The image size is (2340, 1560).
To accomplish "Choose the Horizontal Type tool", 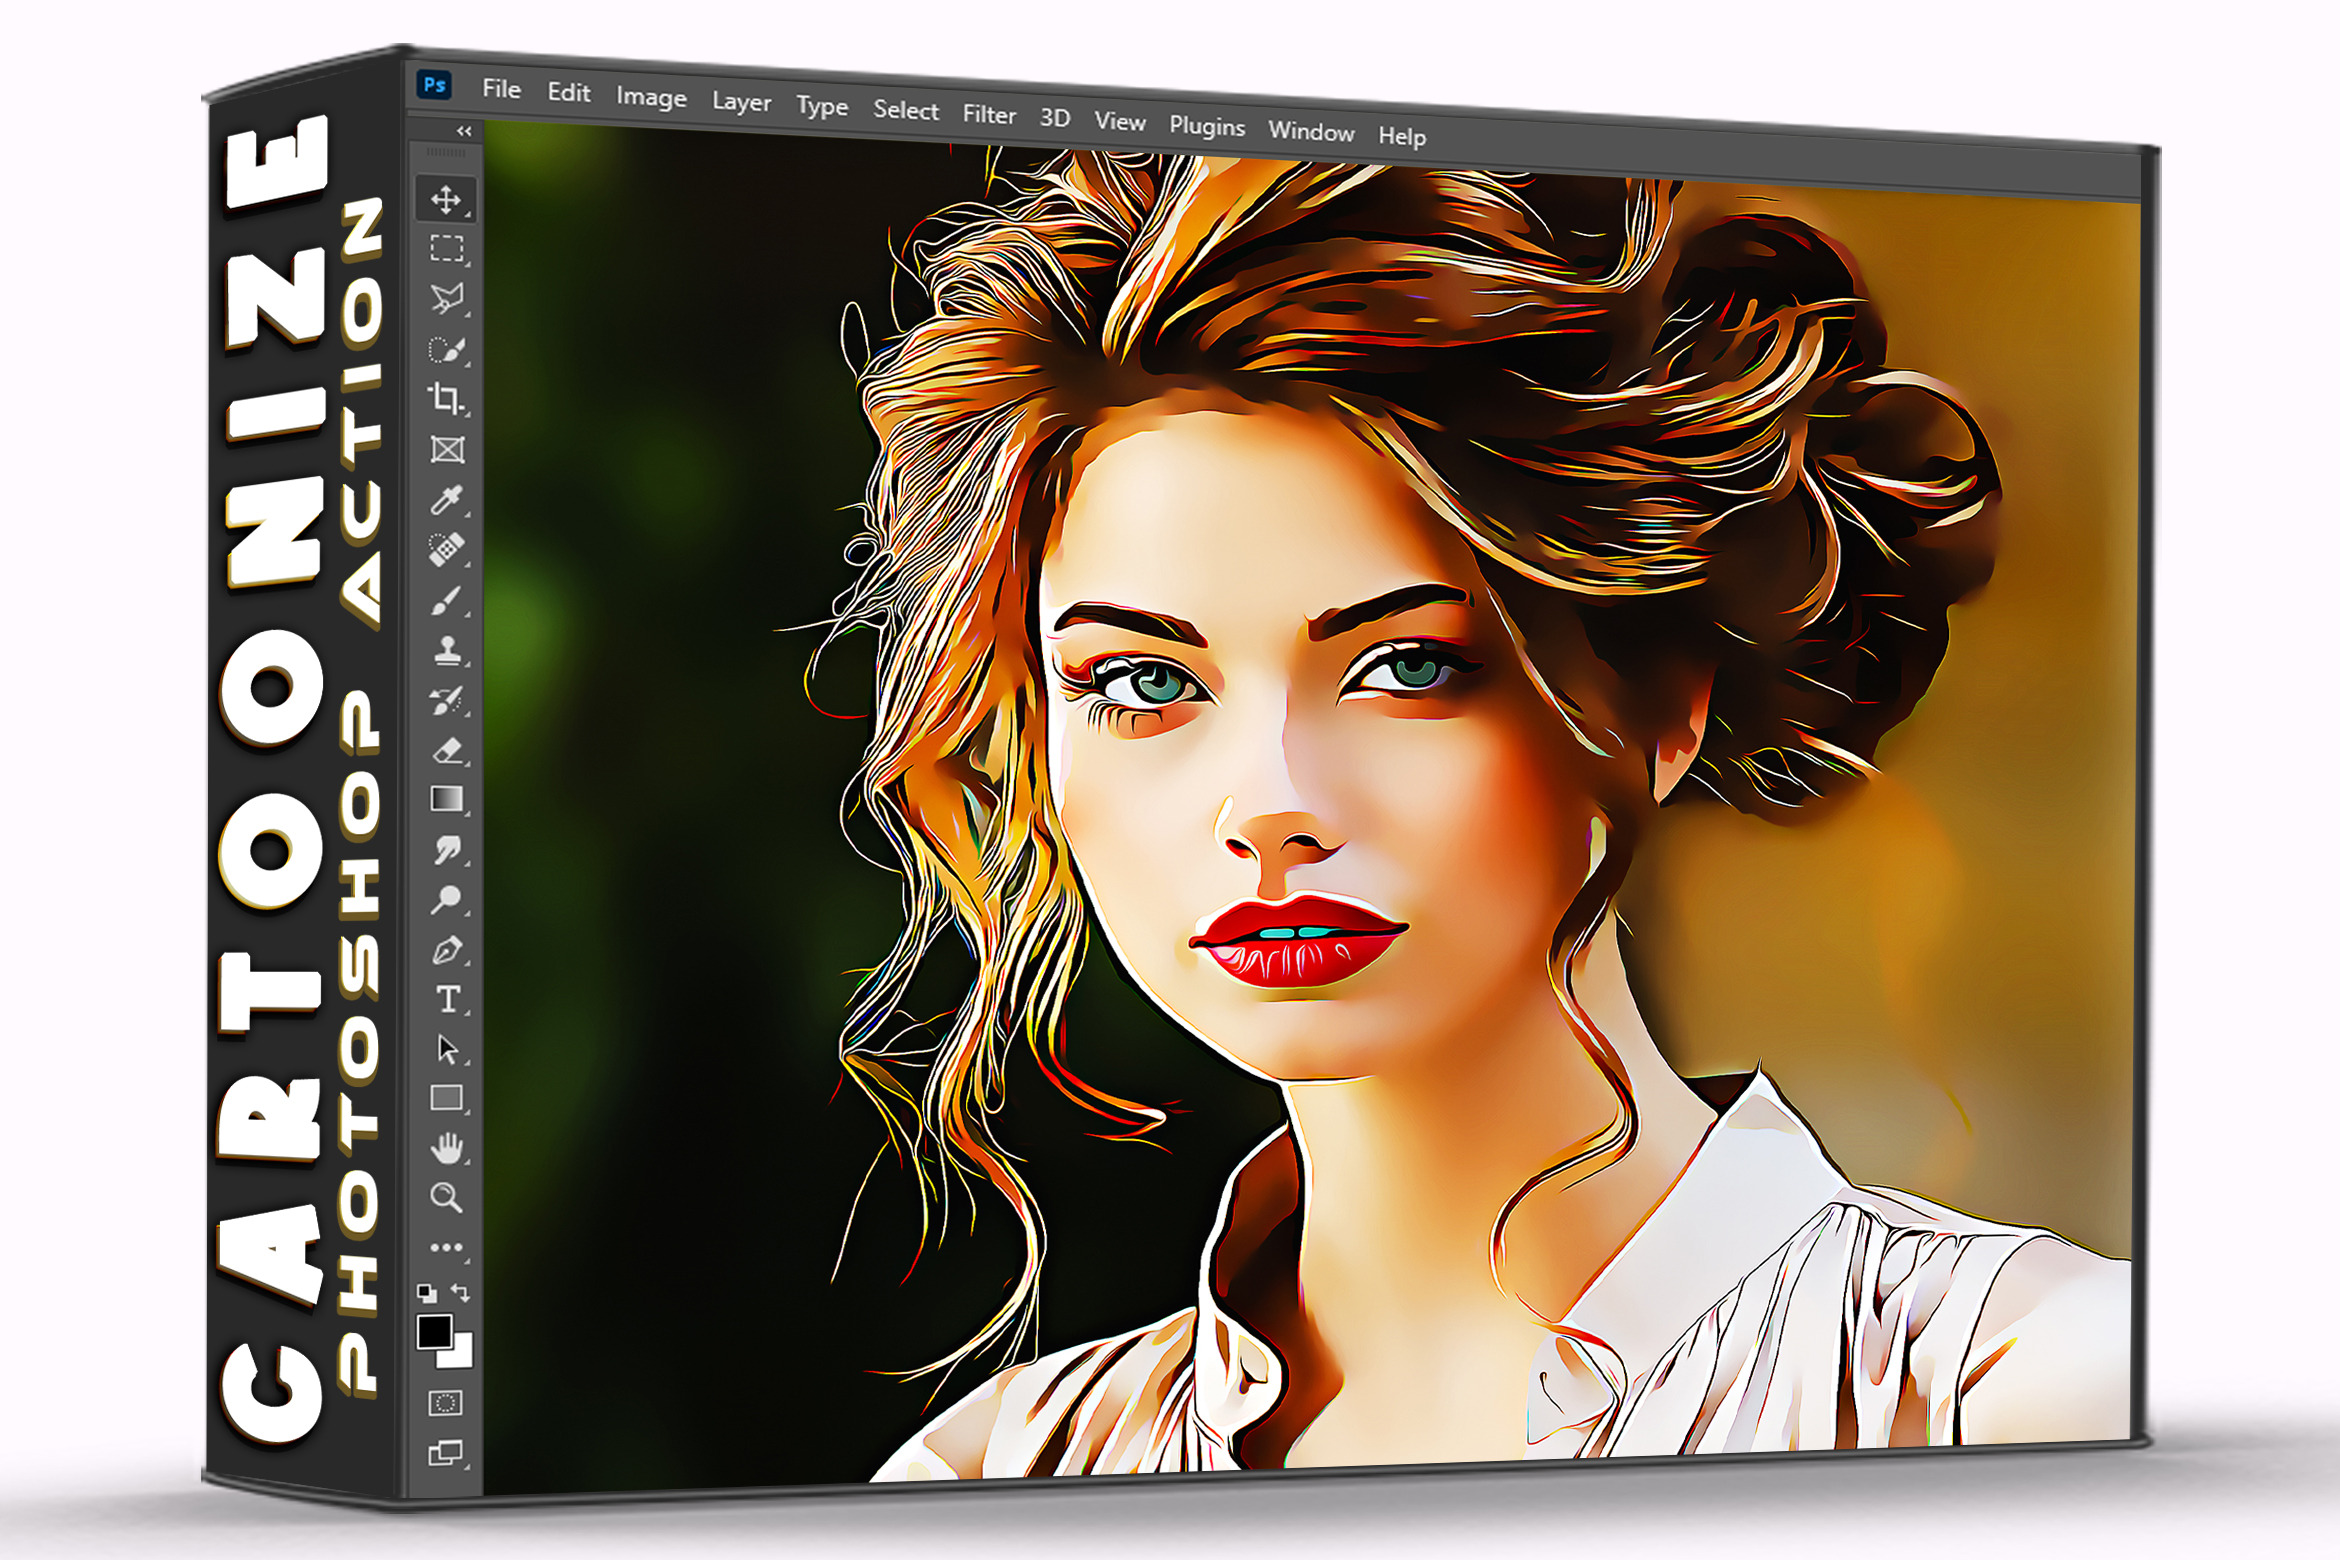I will coord(448,999).
